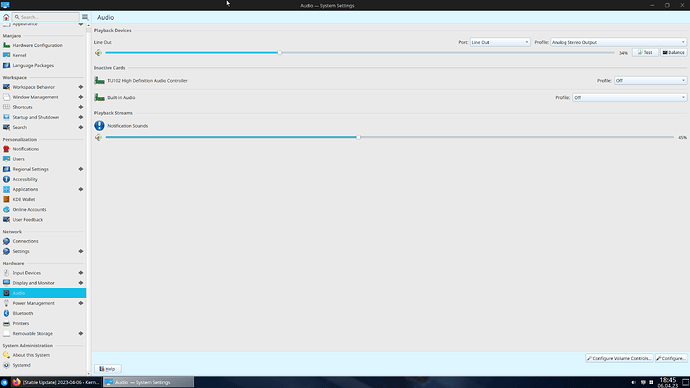This screenshot has width=690, height=388.
Task: Open the Port dropdown showing Line Out
Action: click(x=500, y=42)
